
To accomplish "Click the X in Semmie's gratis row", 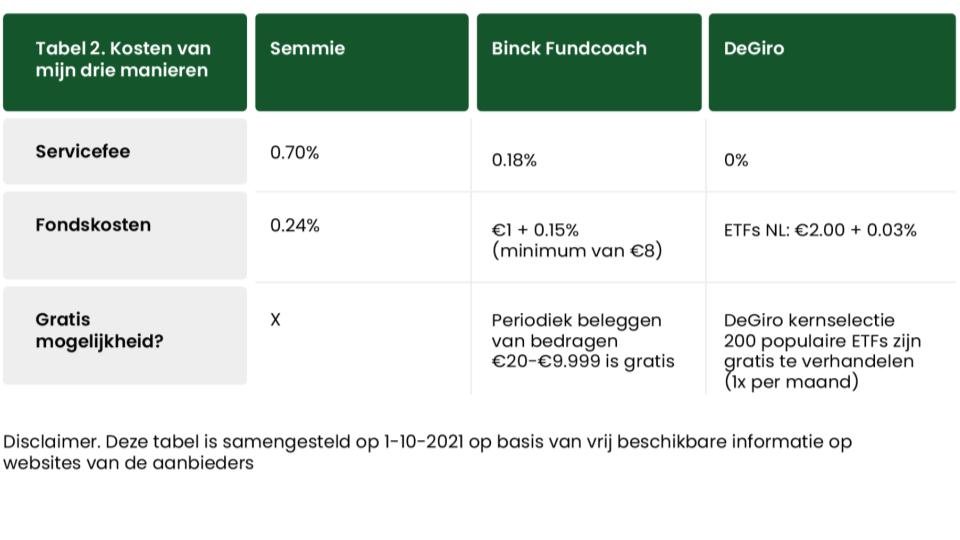I will point(276,320).
